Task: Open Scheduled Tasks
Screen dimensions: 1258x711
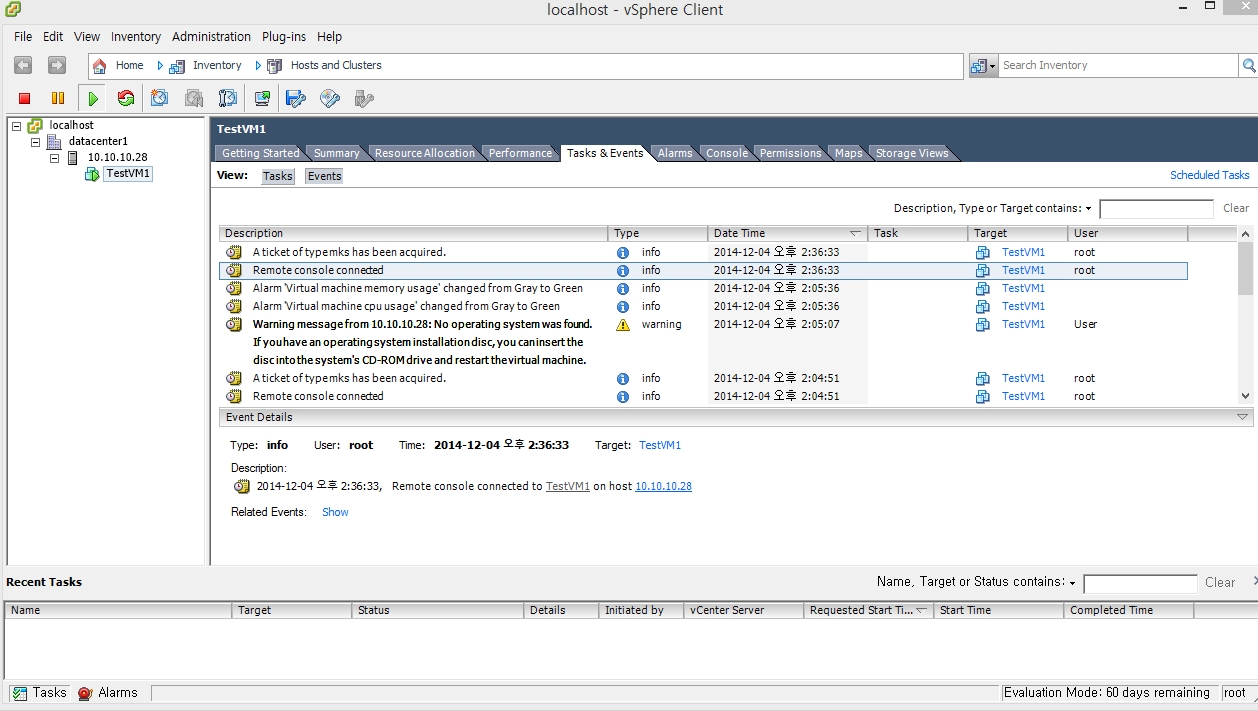Action: [1209, 175]
